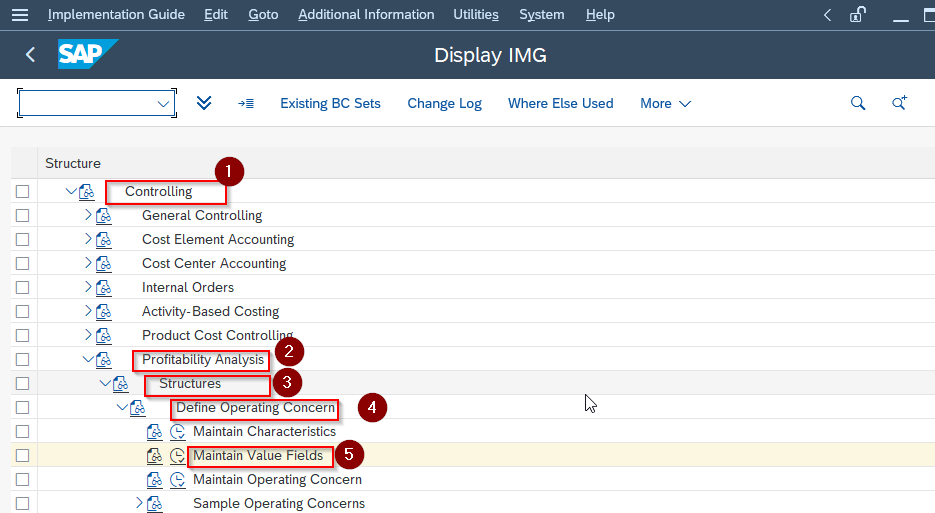
Task: Open documentation icon for Maintain Value Fields
Action: click(154, 456)
